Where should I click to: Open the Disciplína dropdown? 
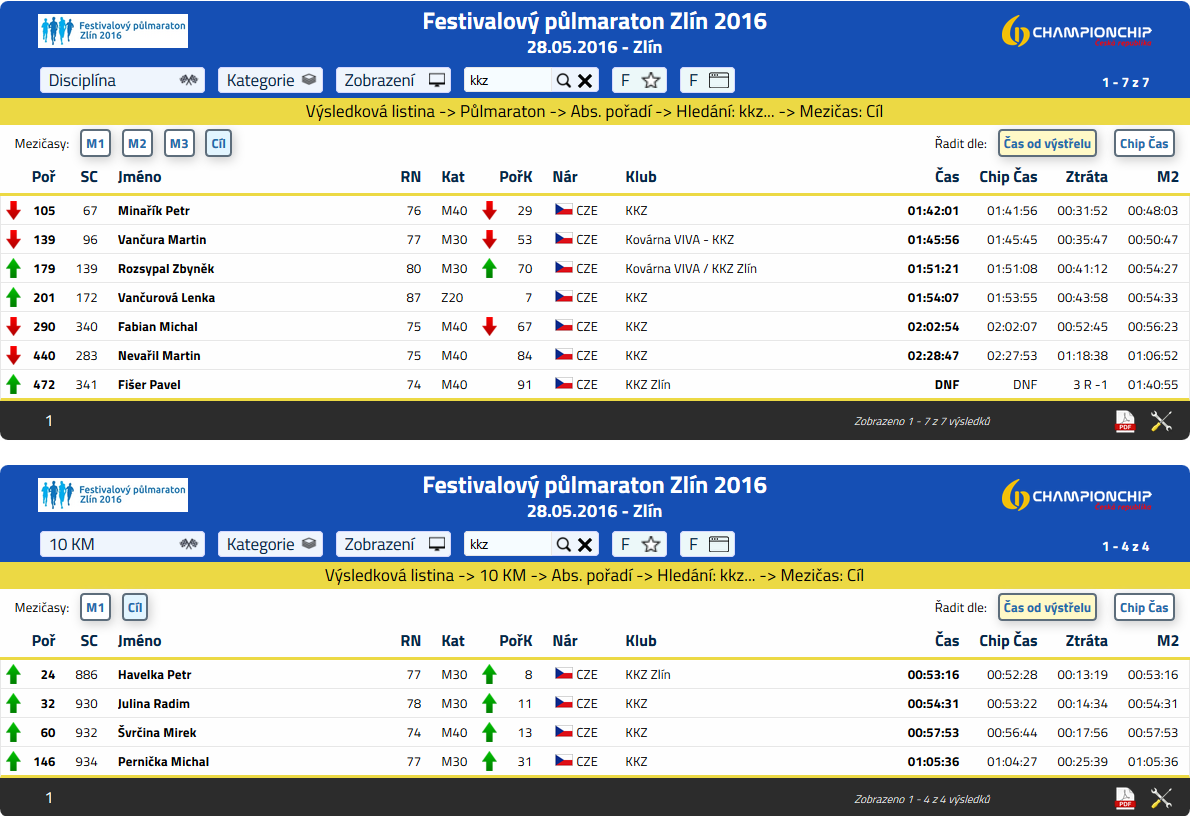[x=122, y=80]
